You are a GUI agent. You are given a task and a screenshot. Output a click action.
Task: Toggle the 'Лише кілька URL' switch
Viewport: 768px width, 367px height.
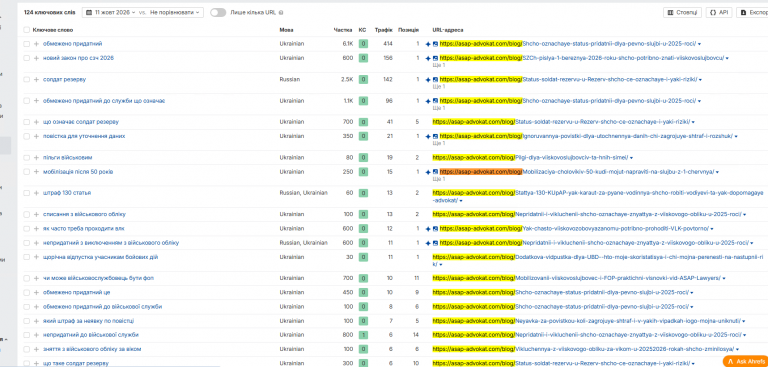click(218, 13)
